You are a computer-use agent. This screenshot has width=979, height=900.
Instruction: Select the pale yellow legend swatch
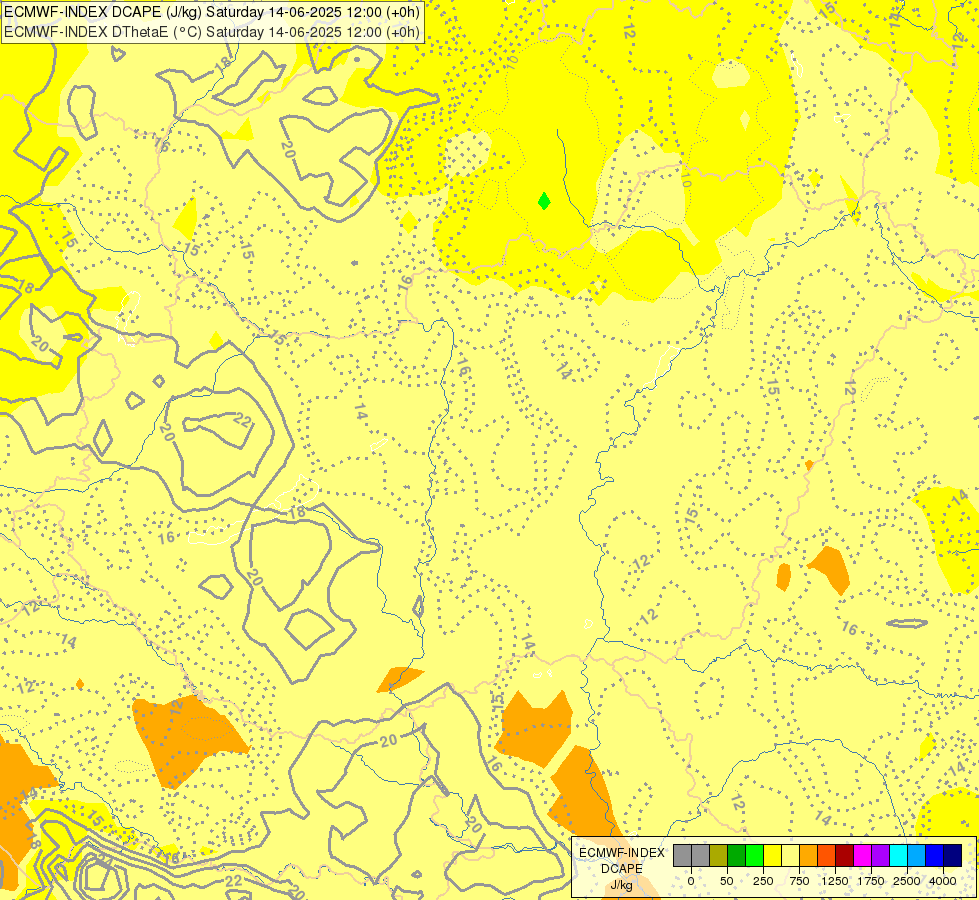[x=790, y=856]
